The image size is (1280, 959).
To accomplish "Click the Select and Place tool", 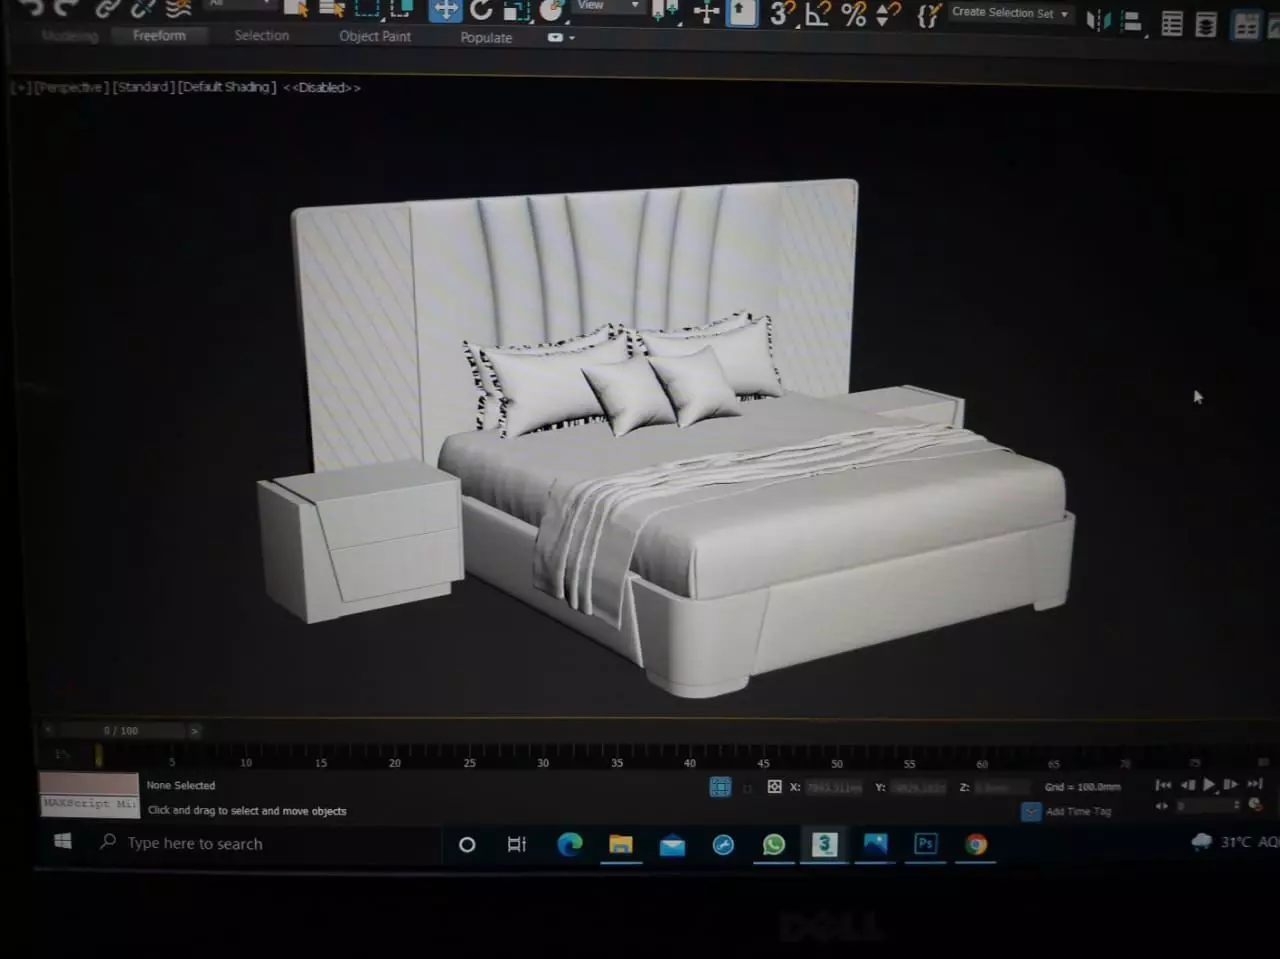I will click(551, 10).
